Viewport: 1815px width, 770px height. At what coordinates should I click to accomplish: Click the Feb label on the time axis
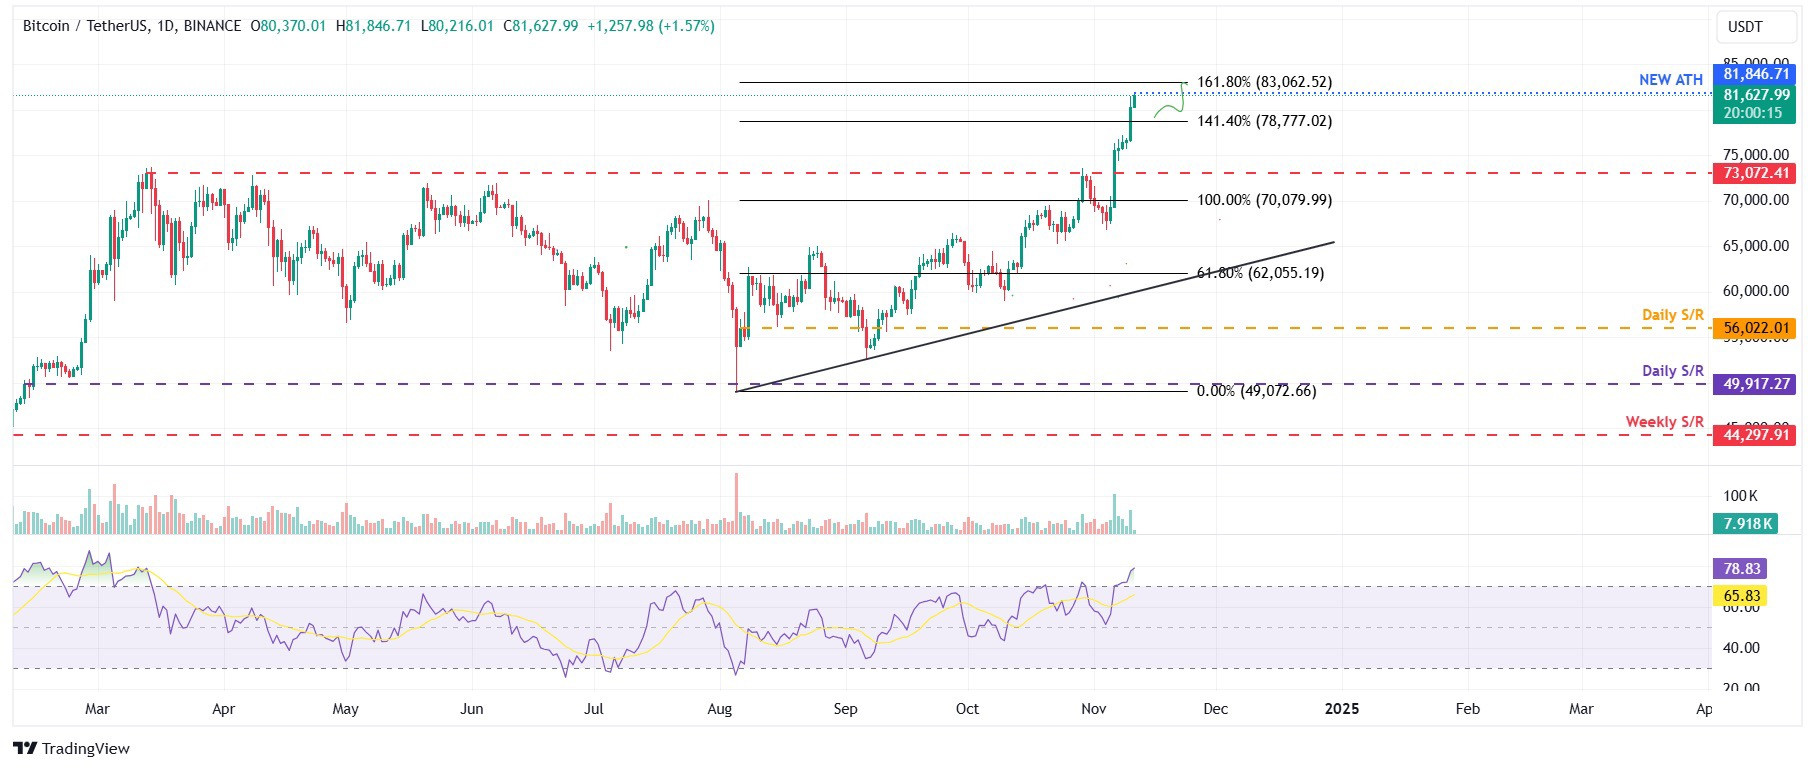pyautogui.click(x=1467, y=709)
